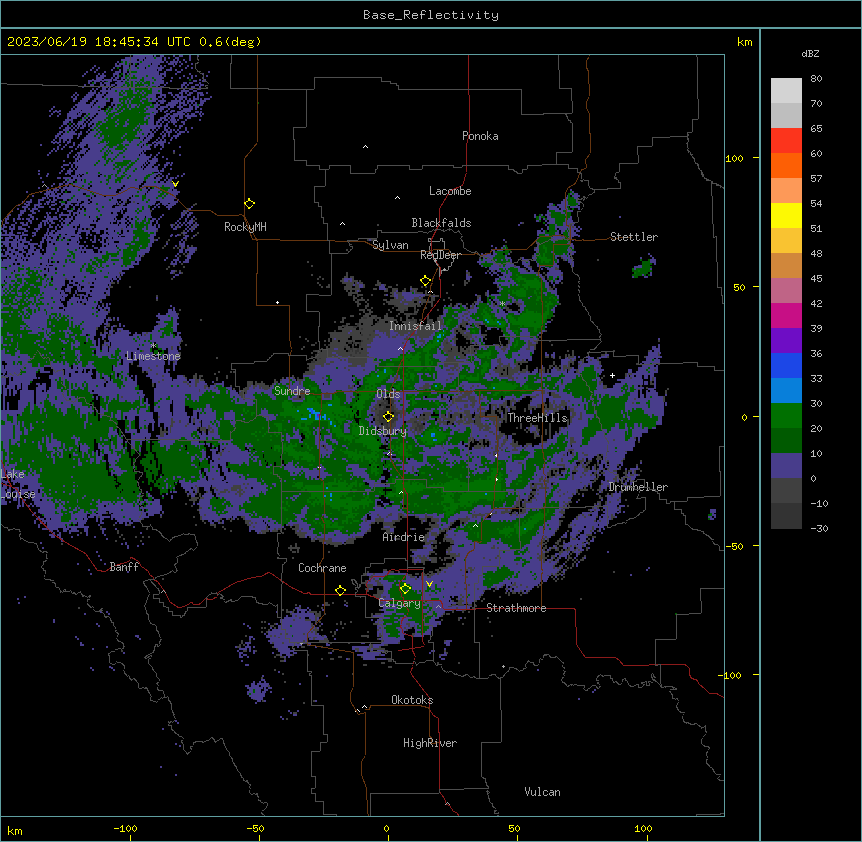Click the Didsbury city label
Screen dimensions: 862x842
click(x=383, y=431)
